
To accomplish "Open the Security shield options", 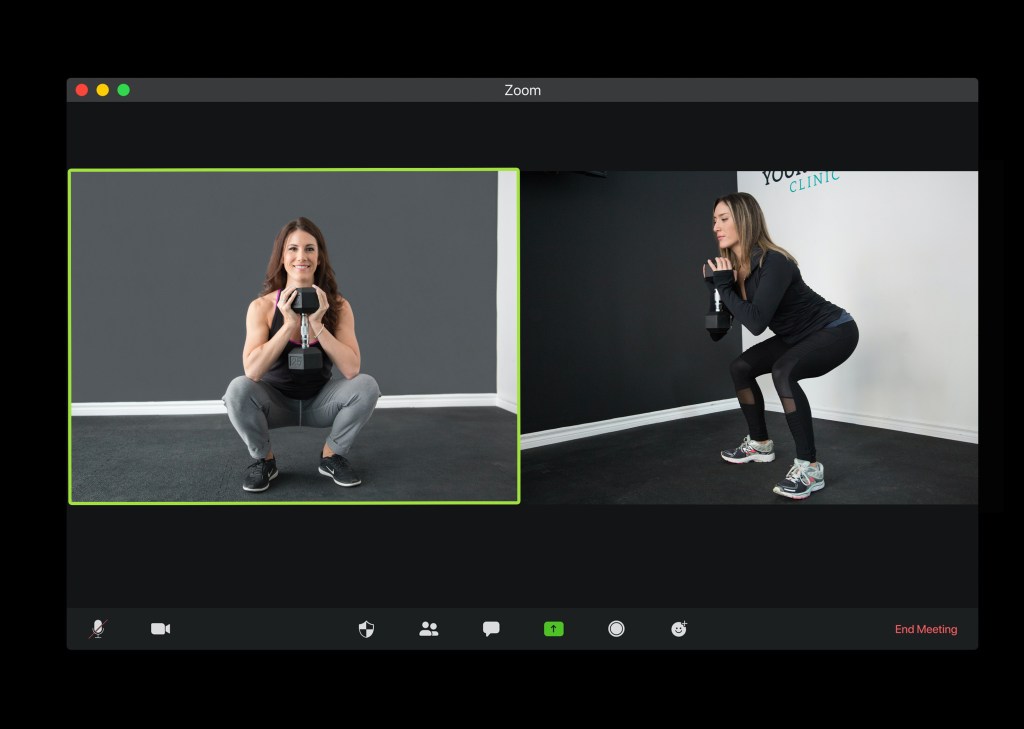I will point(366,629).
